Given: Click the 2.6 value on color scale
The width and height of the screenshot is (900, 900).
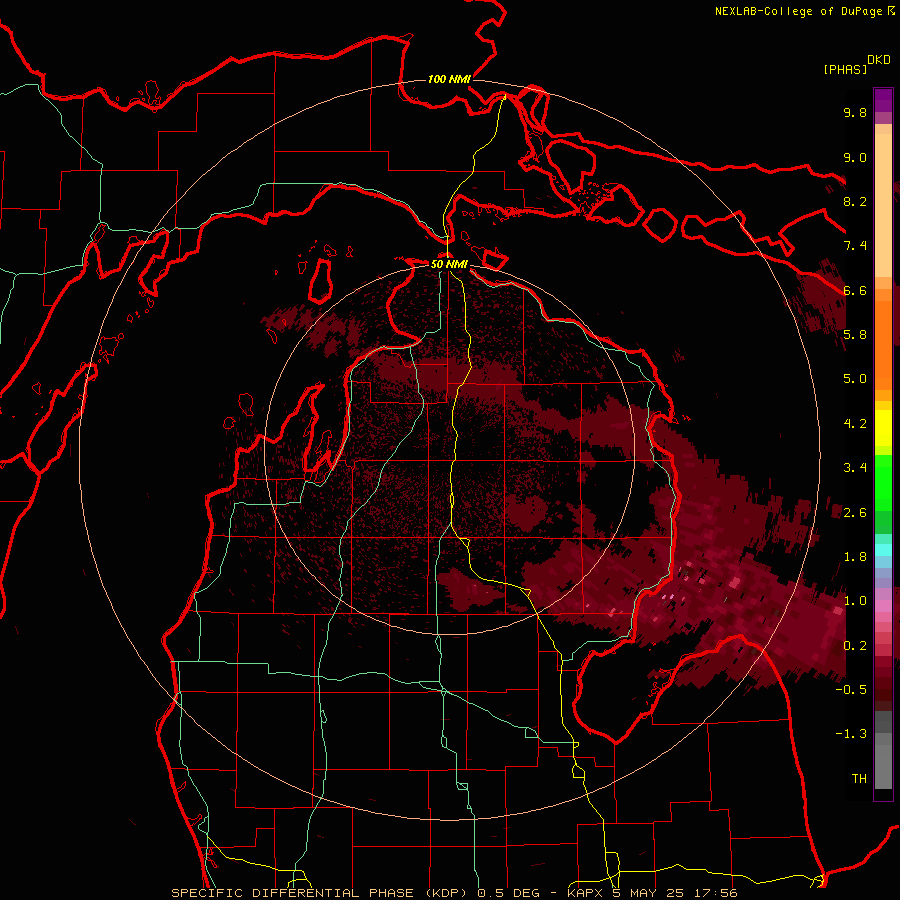Looking at the screenshot, I should coord(855,512).
